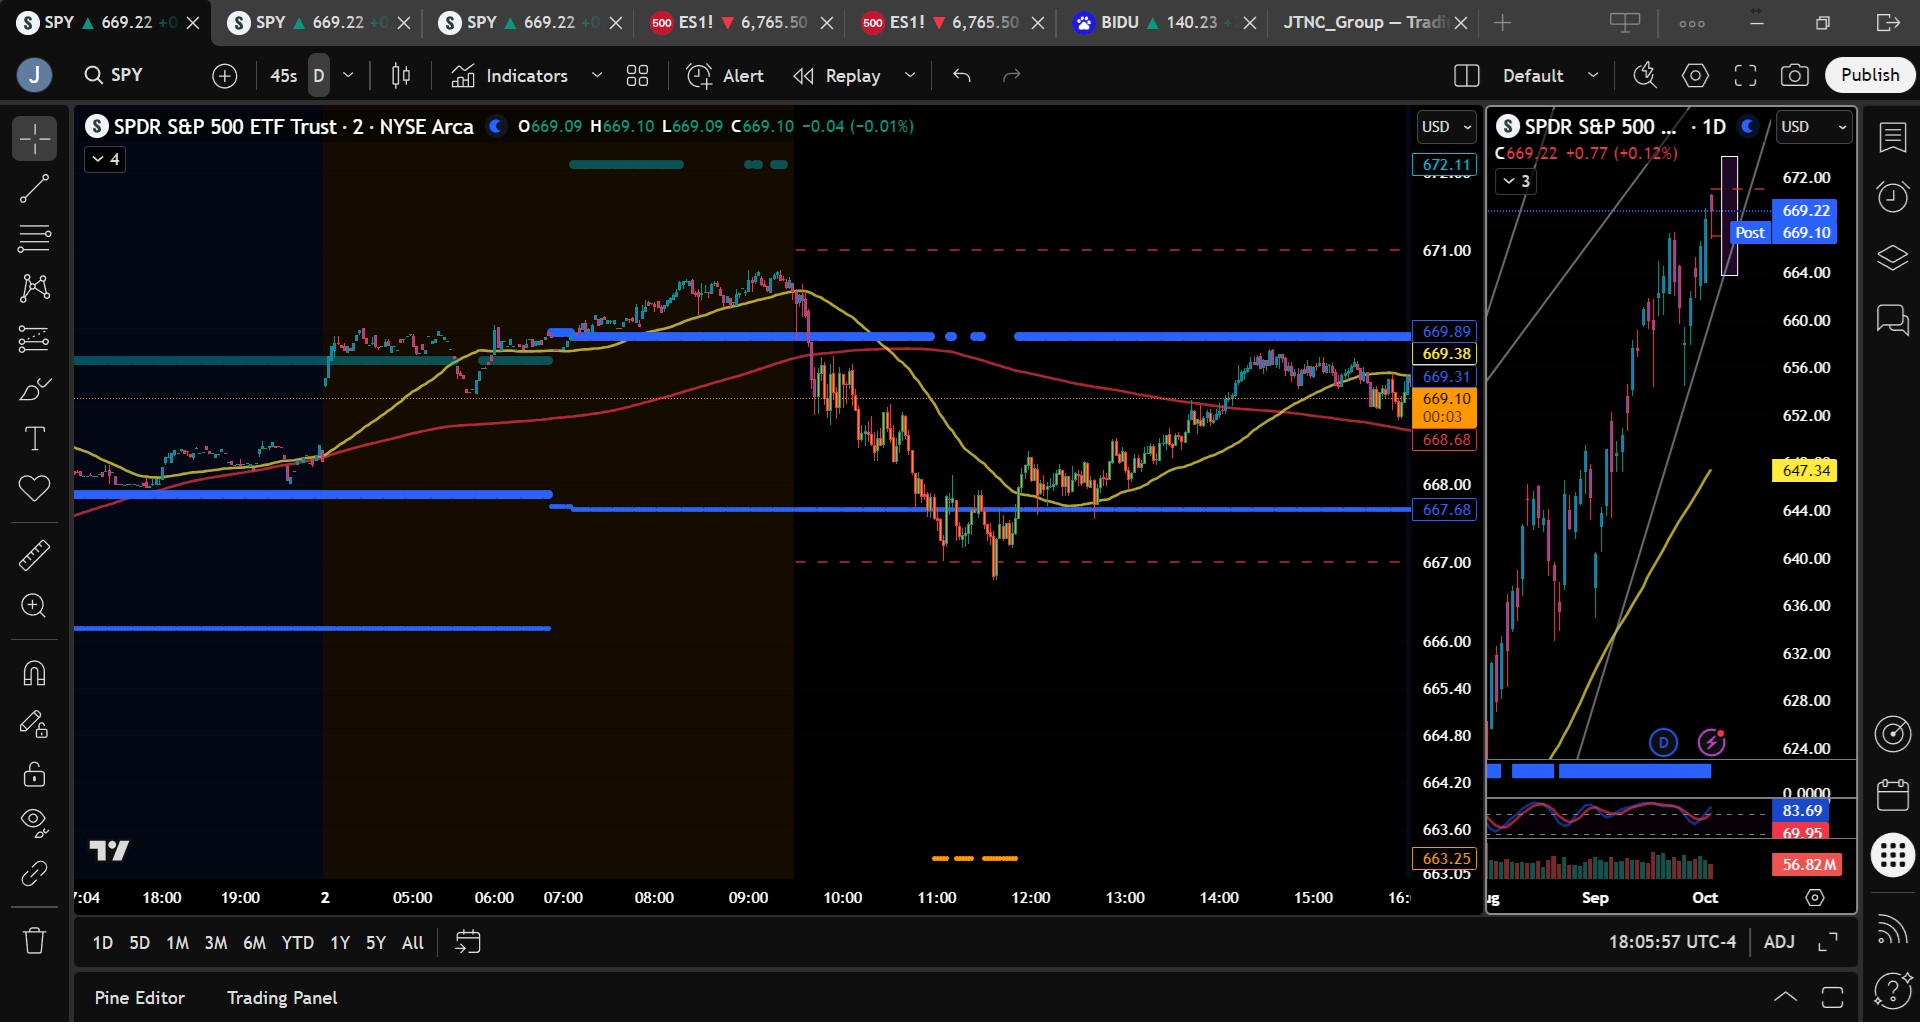This screenshot has height=1025, width=1920.
Task: Select the brush drawing tool
Action: 34,389
